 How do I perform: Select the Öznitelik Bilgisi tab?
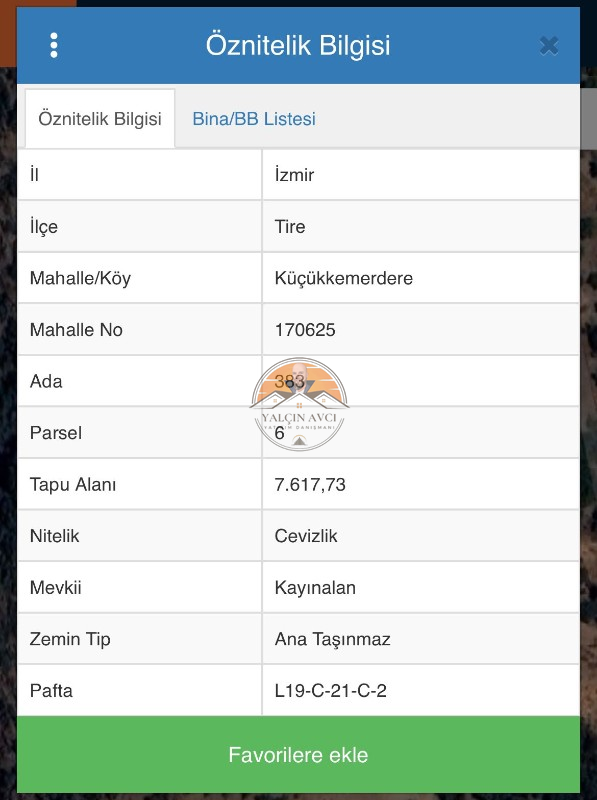click(100, 119)
